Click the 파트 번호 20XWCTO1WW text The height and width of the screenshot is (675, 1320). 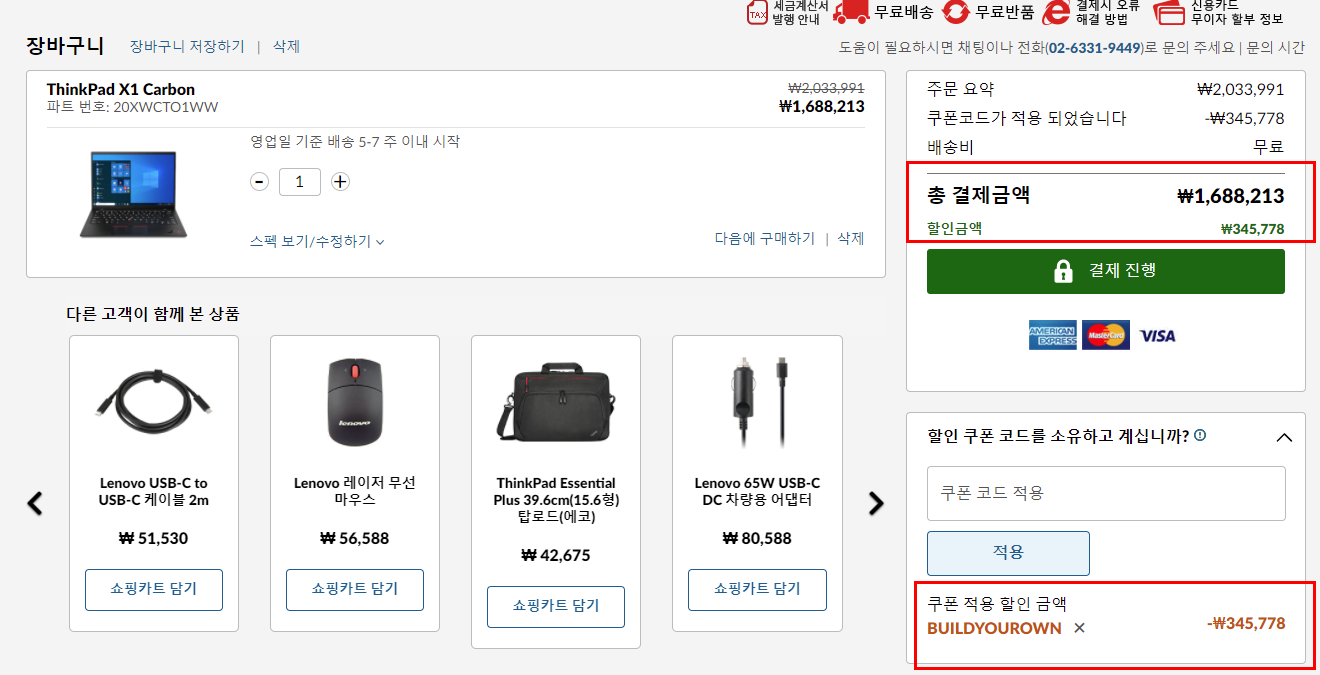(132, 107)
